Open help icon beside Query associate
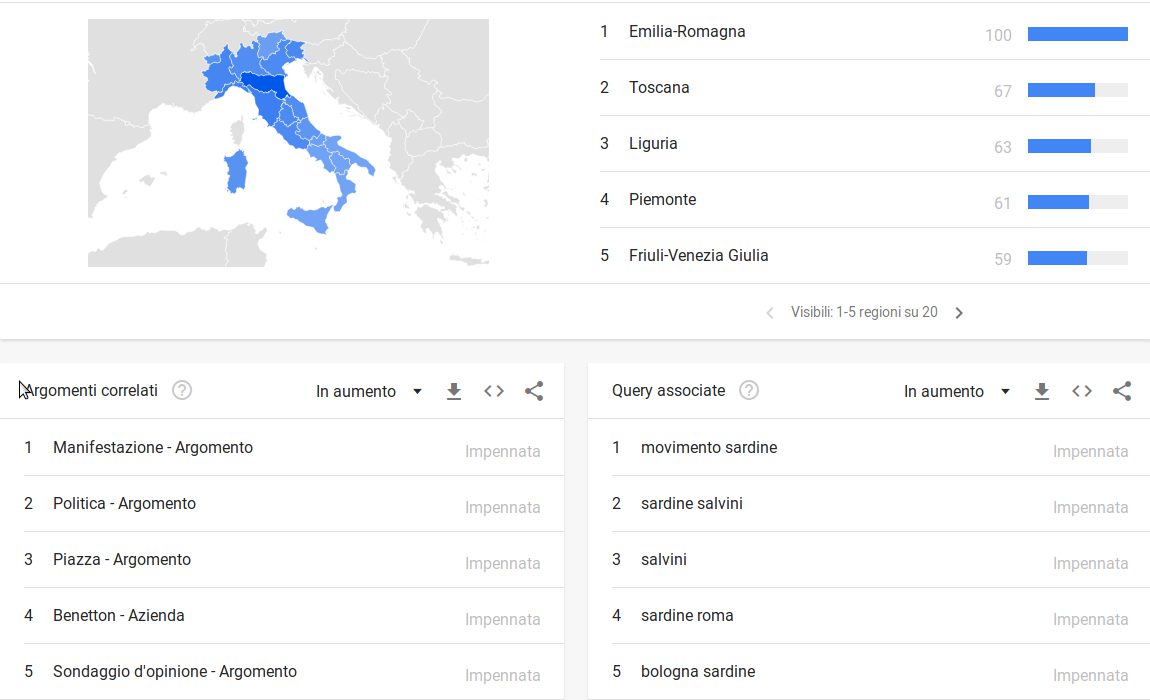 click(749, 391)
